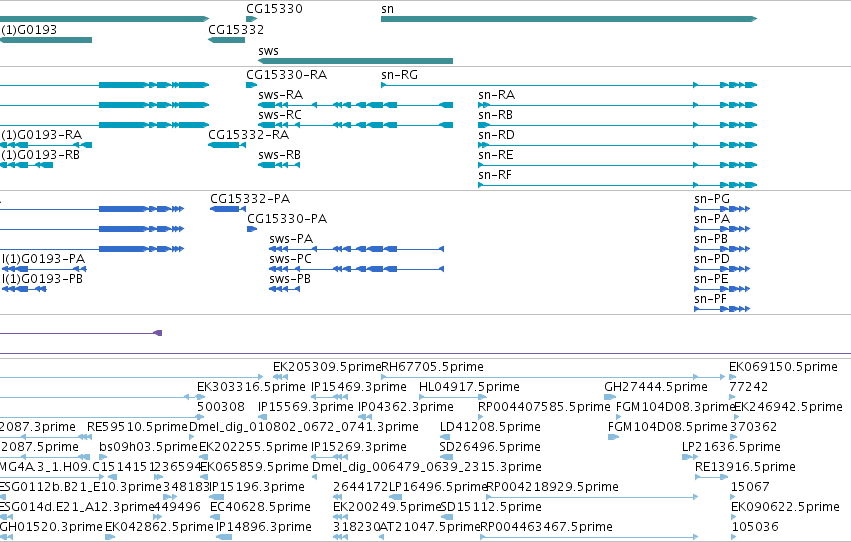Select EST IP15469.3prime
This screenshot has height=542, width=851.
(359, 387)
